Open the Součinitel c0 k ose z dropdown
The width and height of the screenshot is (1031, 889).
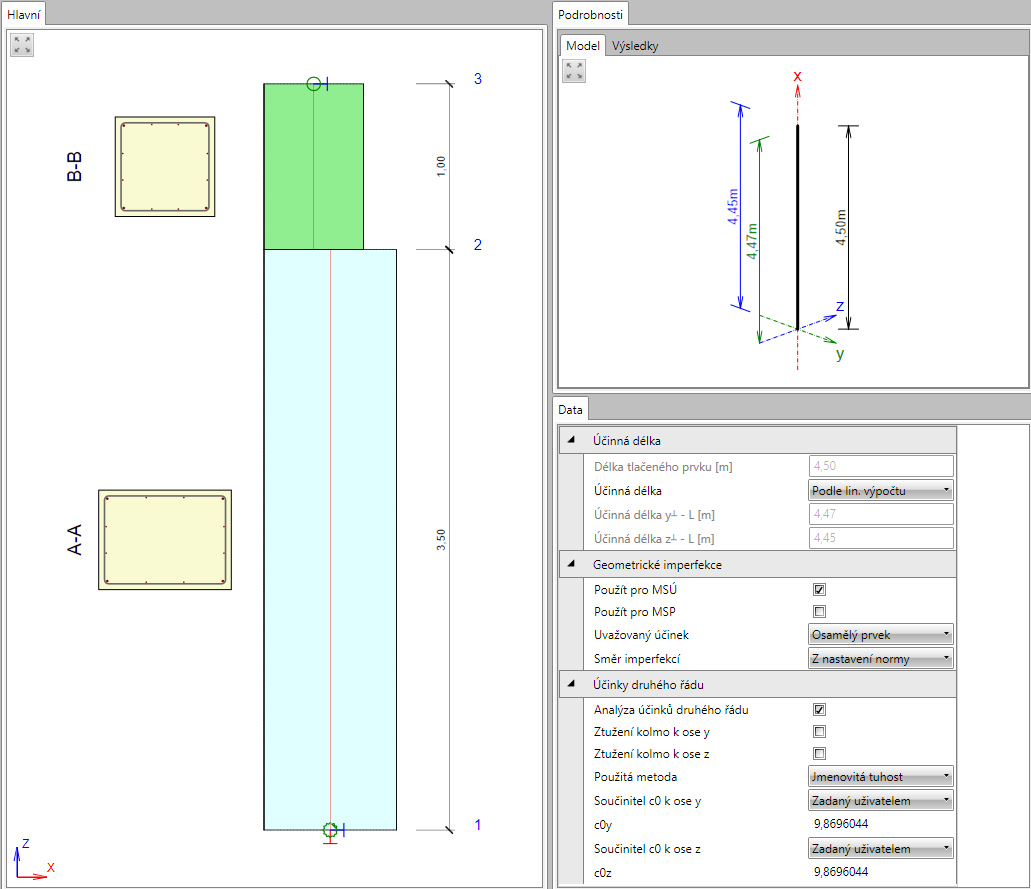coord(880,848)
